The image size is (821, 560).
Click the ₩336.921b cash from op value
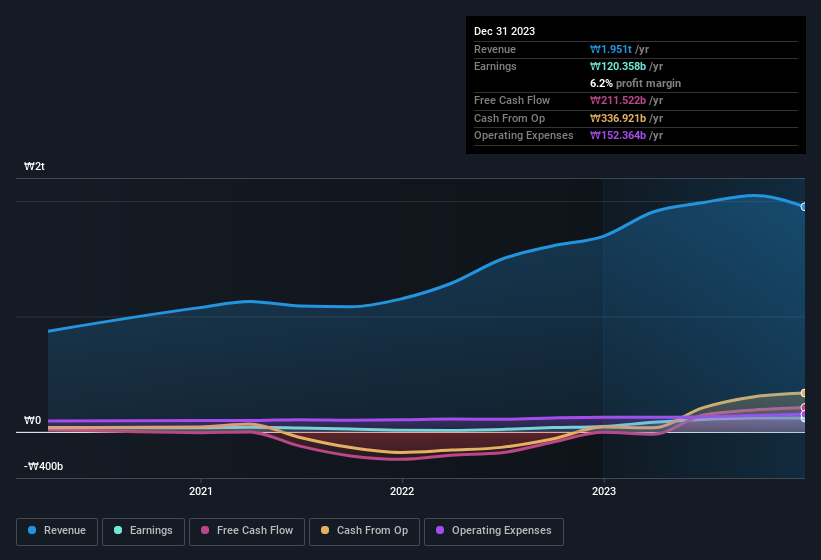618,118
